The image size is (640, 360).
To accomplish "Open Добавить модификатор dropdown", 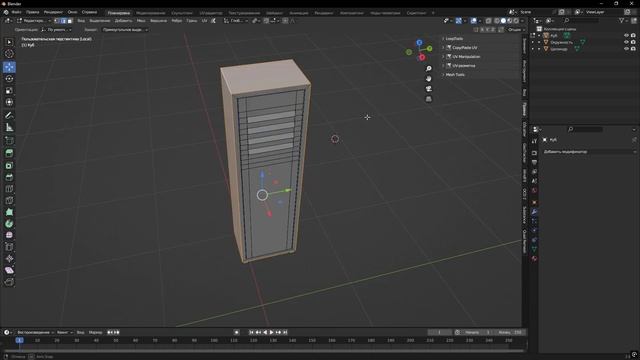I will click(588, 151).
